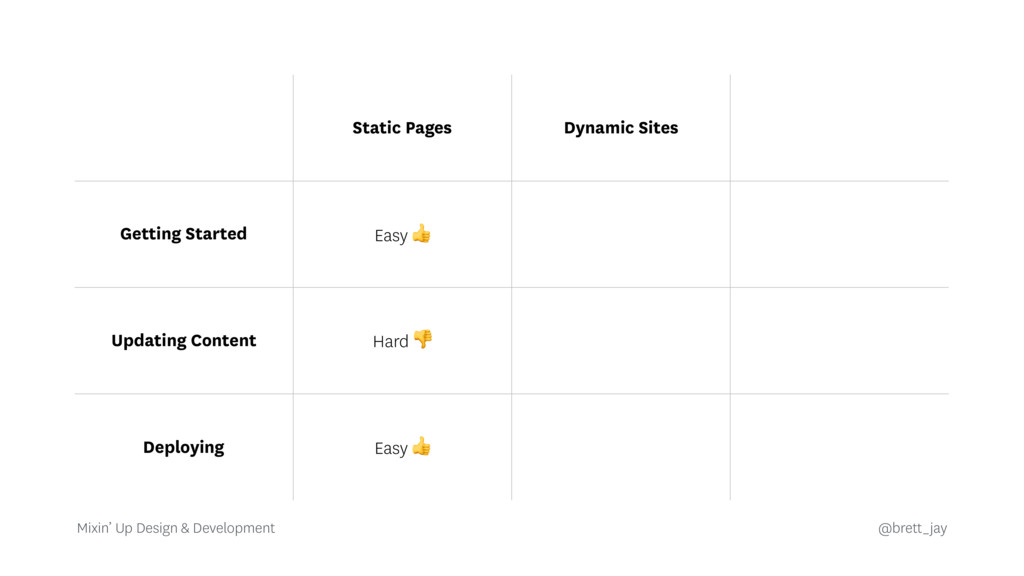The height and width of the screenshot is (576, 1024).
Task: Click the blank header cell left of Static Pages
Action: click(183, 128)
